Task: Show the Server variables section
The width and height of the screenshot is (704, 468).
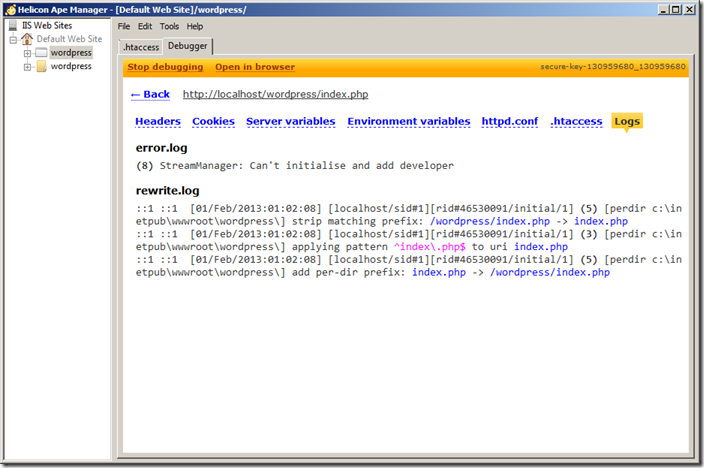Action: 290,121
